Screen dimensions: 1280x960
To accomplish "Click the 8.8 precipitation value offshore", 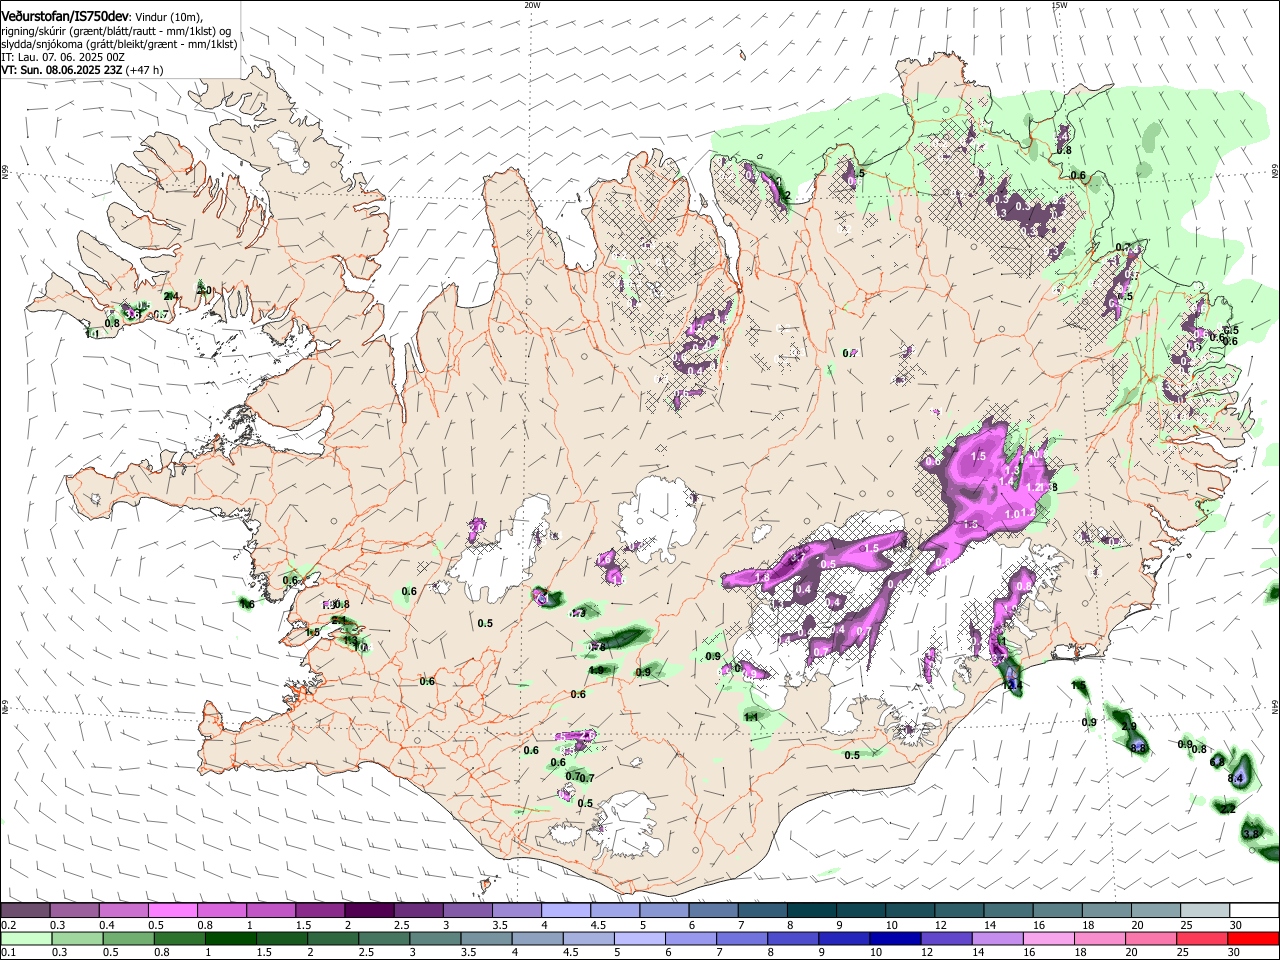I will (1138, 747).
